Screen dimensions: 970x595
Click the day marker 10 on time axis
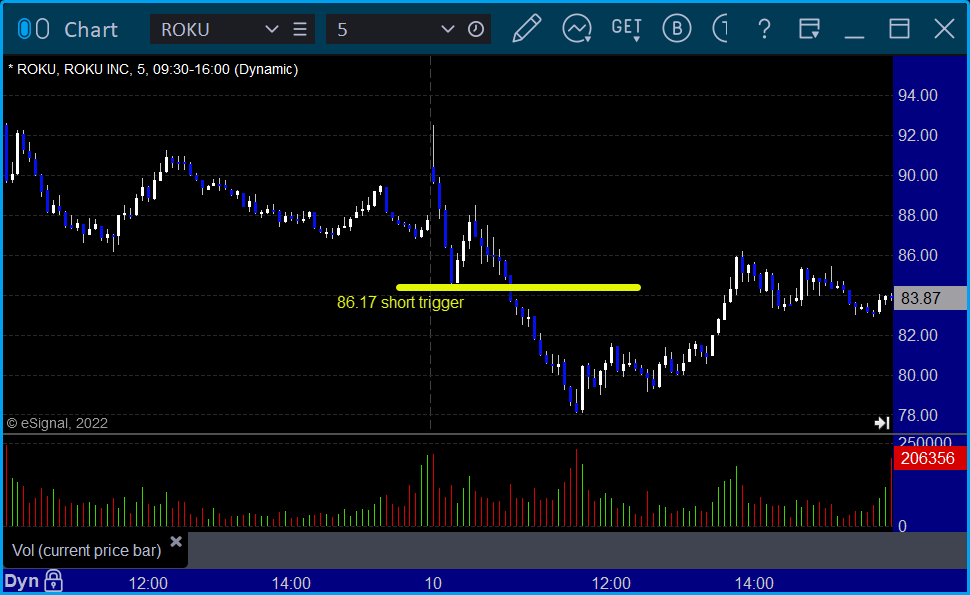(433, 583)
